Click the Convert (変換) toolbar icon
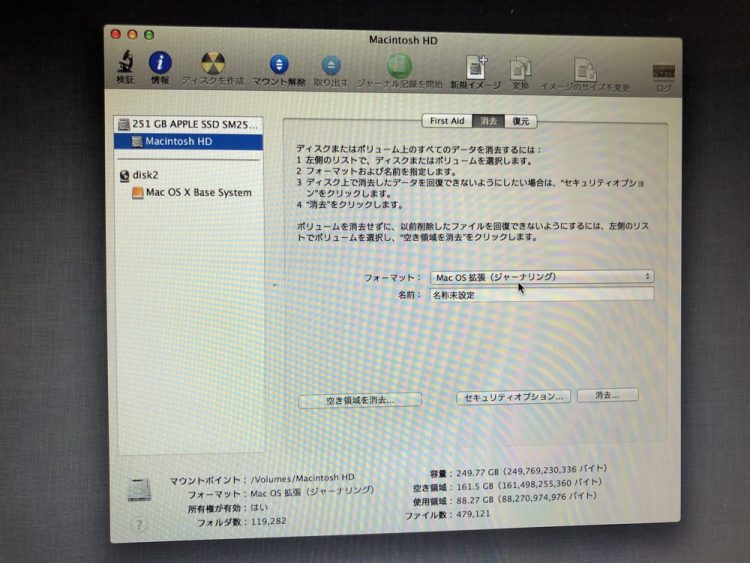The height and width of the screenshot is (563, 750). tap(520, 68)
